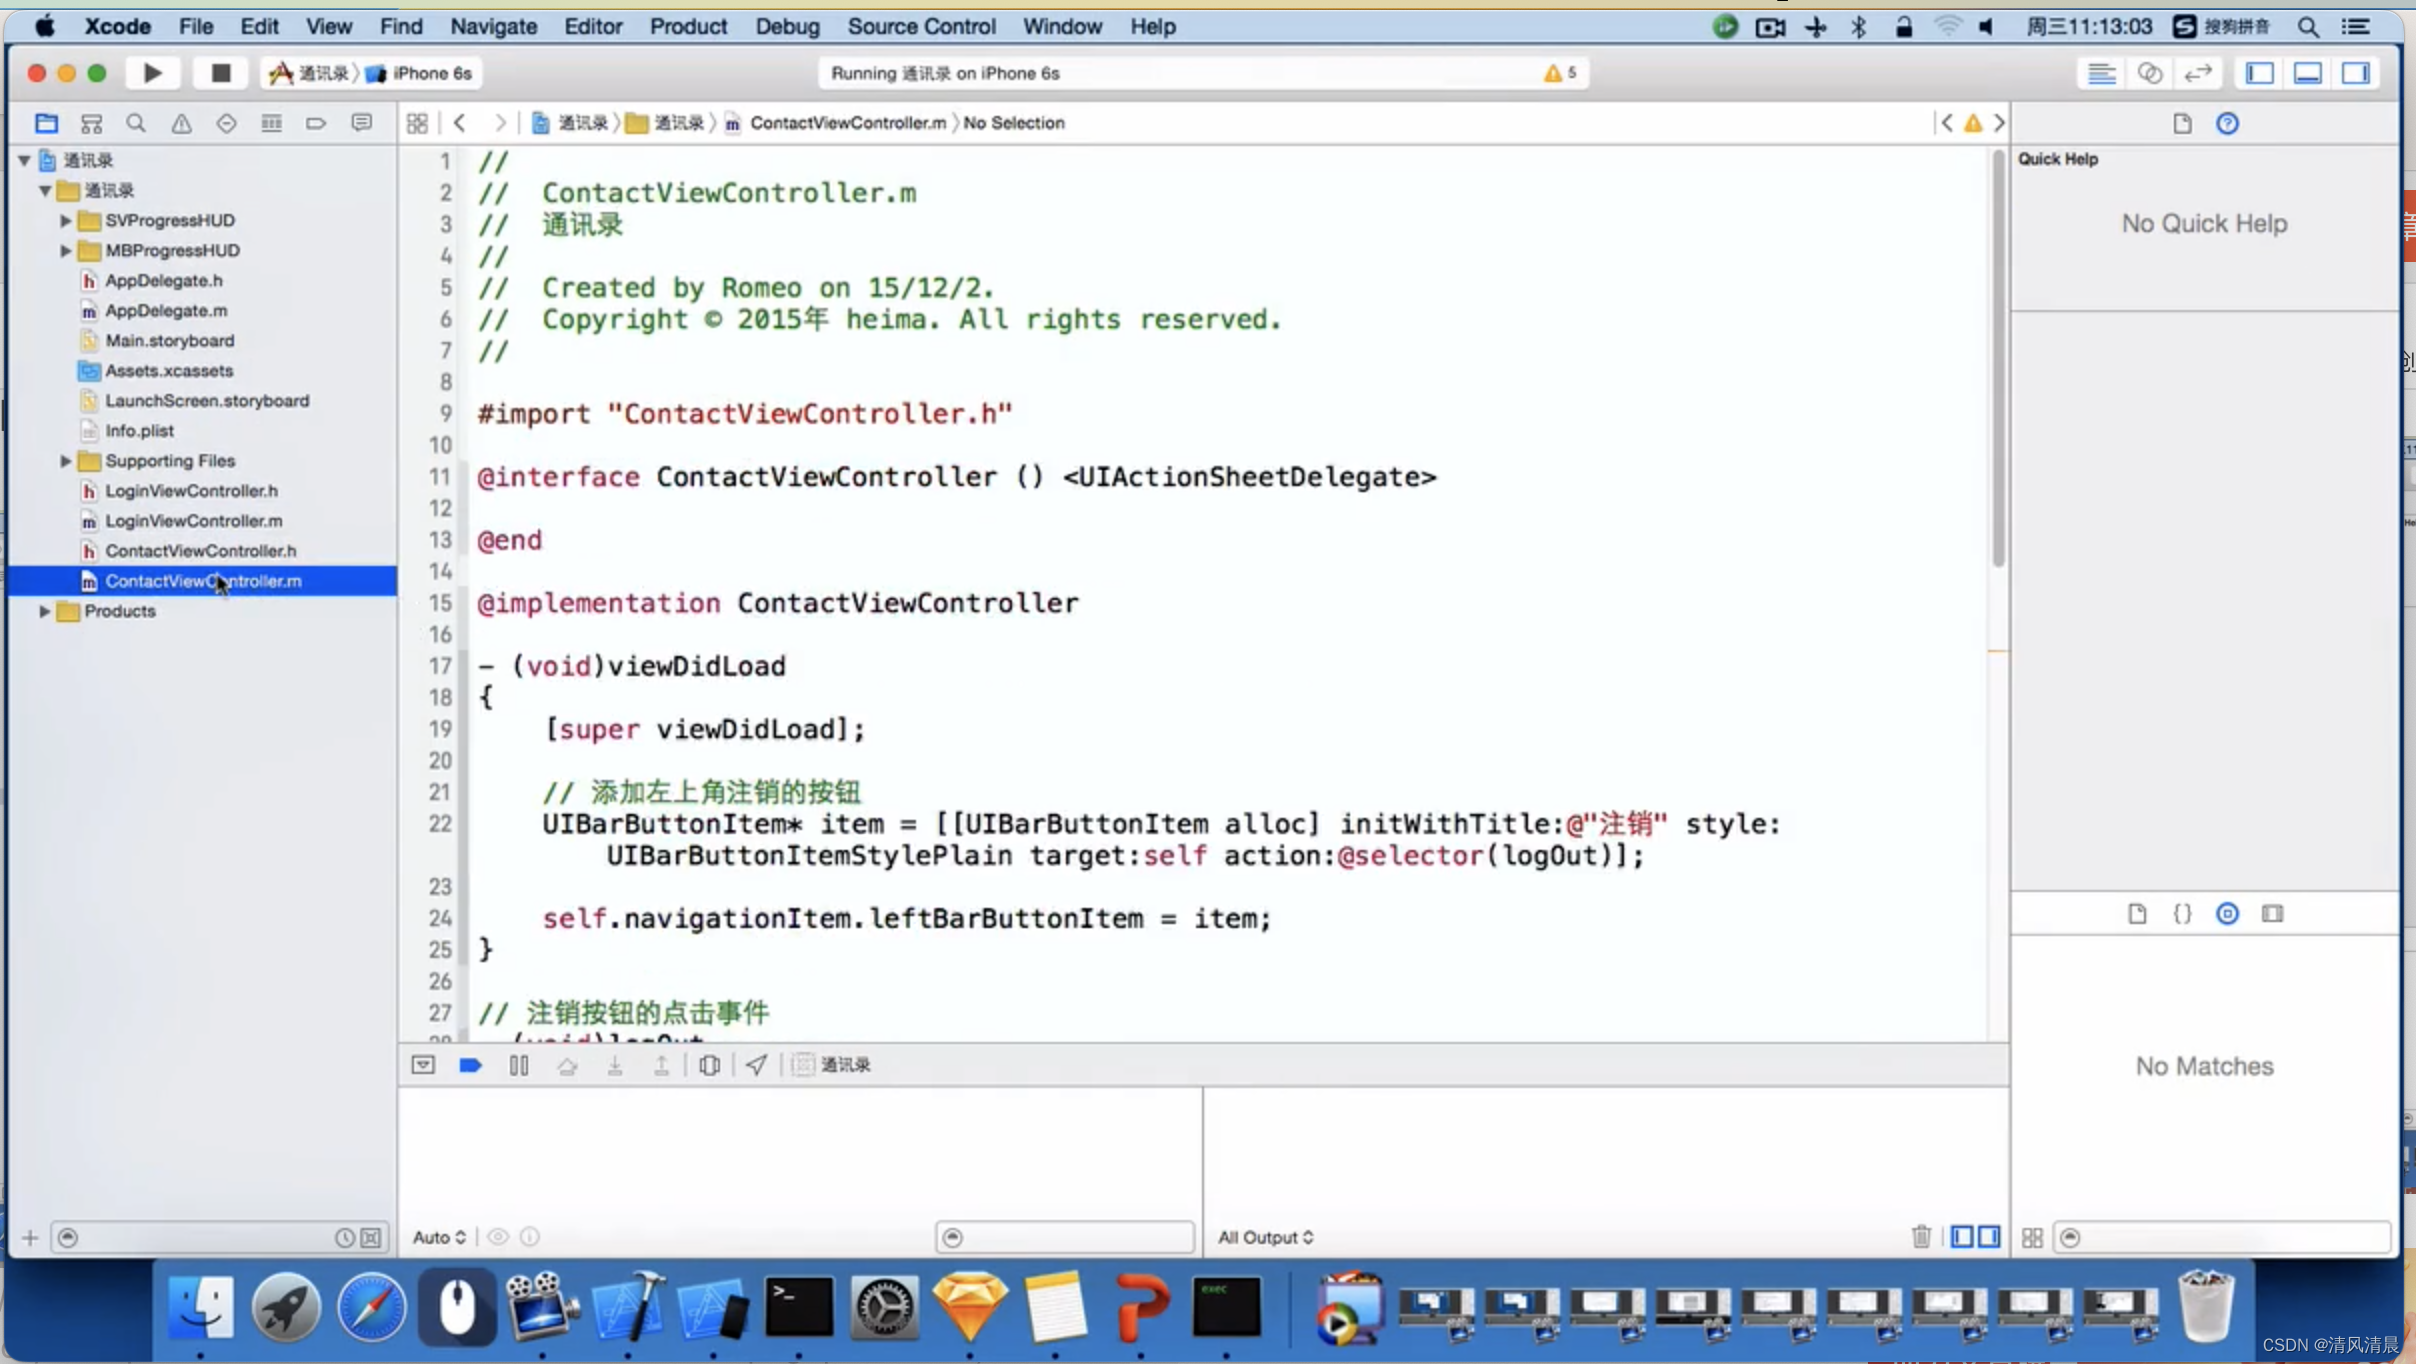Toggle breakpoints activation in debug bar
2416x1364 pixels.
[470, 1065]
